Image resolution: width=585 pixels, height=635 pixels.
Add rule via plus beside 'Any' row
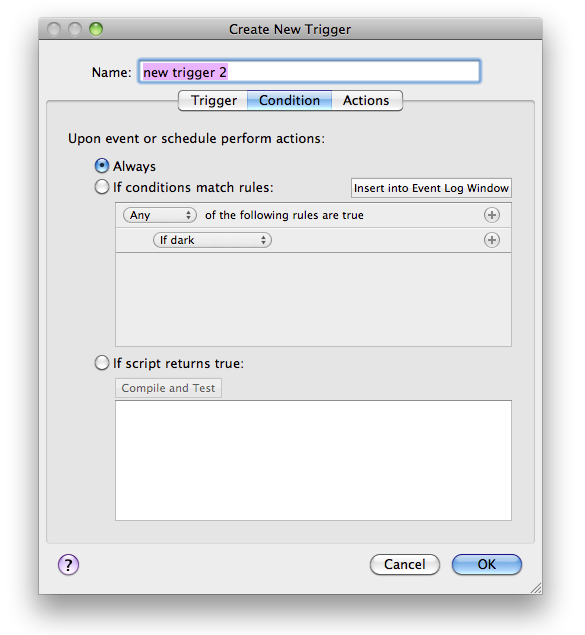491,215
